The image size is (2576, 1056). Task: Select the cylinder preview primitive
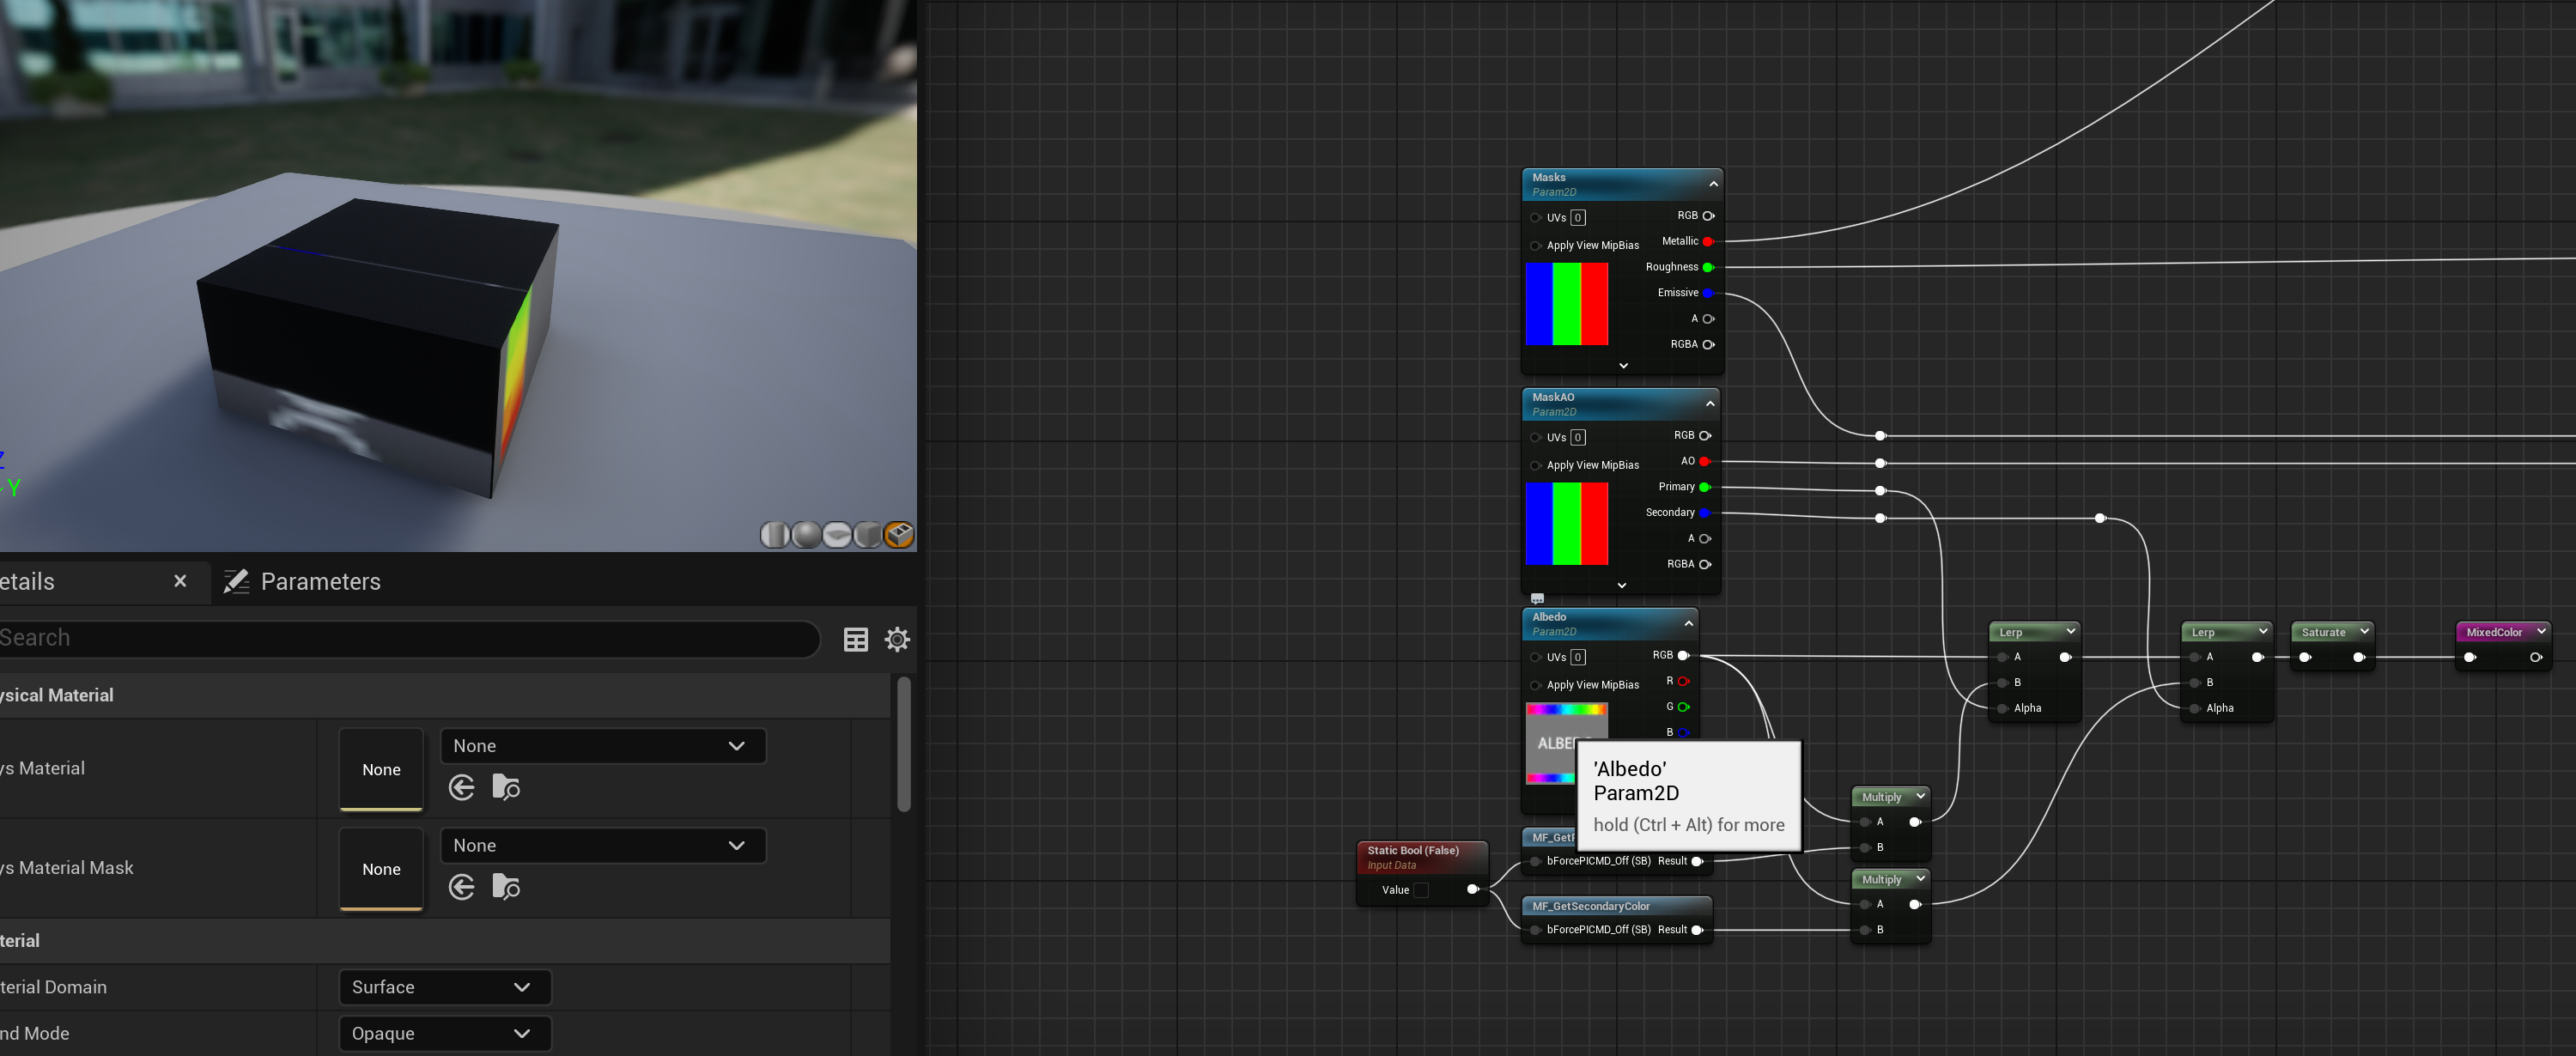pos(775,535)
